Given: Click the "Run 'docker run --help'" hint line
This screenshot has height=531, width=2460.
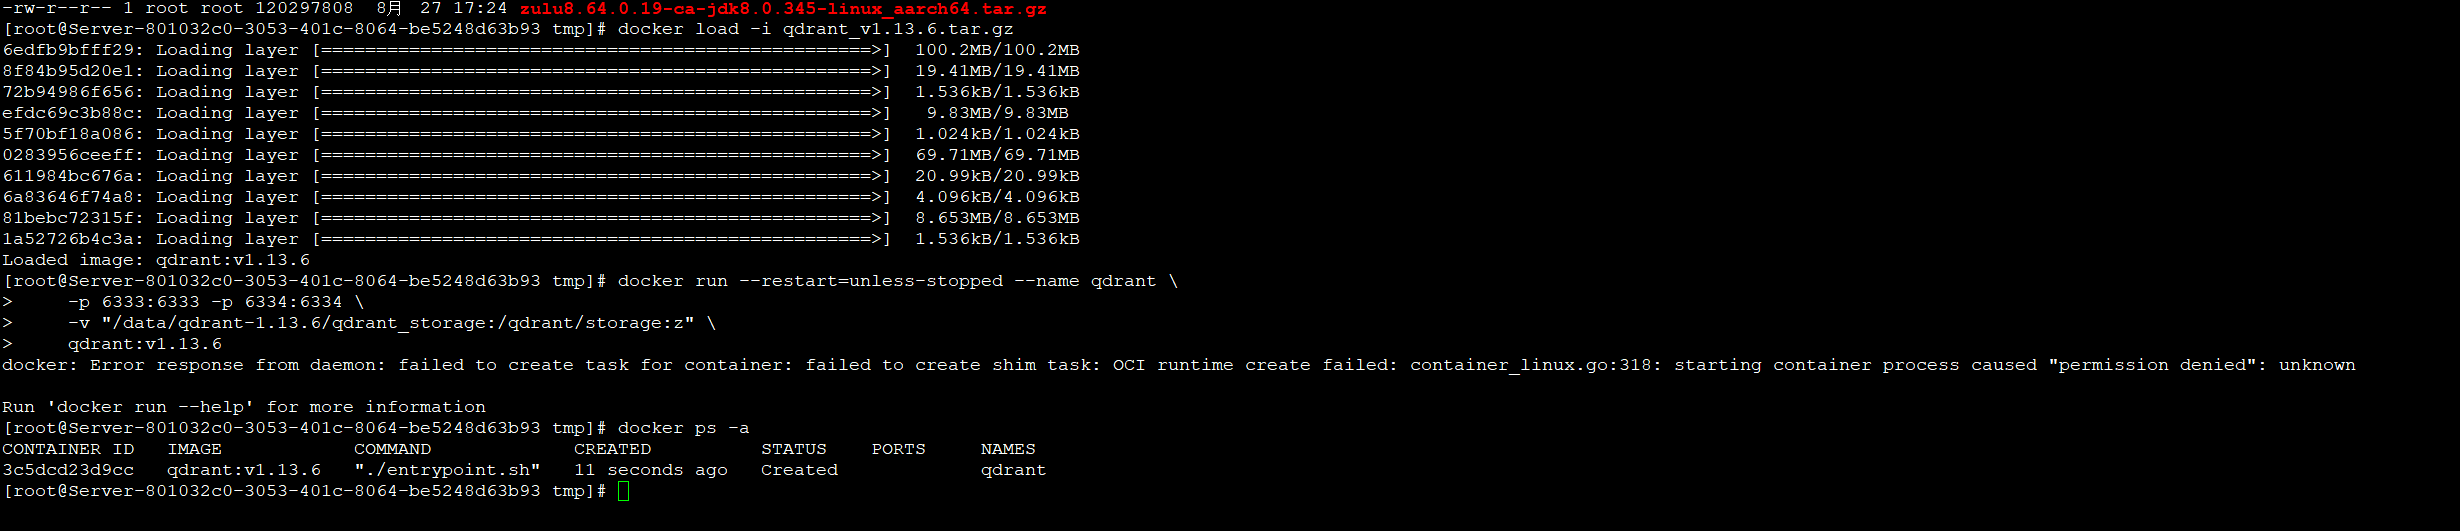Looking at the screenshot, I should click(x=244, y=407).
